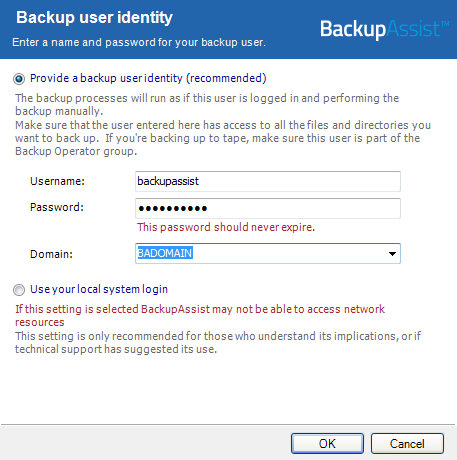The height and width of the screenshot is (460, 457).
Task: Click inside the Password field
Action: (x=268, y=208)
